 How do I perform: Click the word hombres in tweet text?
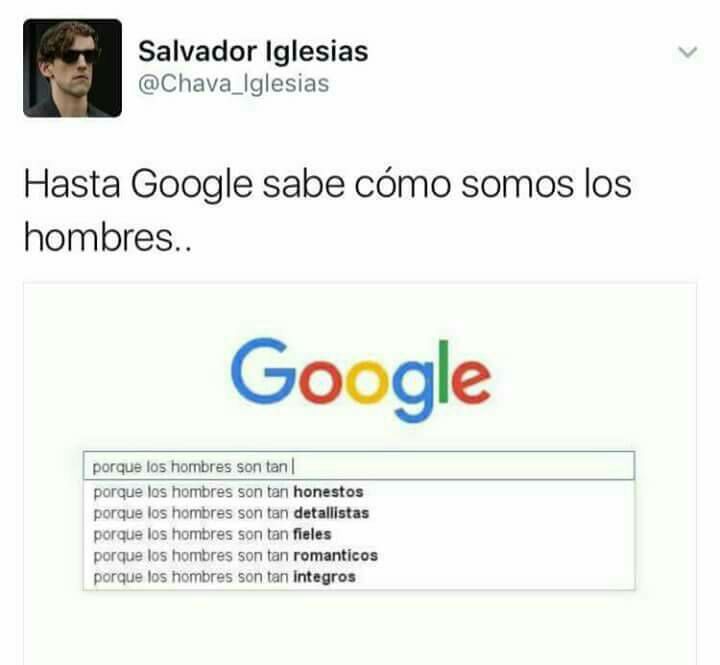click(99, 238)
